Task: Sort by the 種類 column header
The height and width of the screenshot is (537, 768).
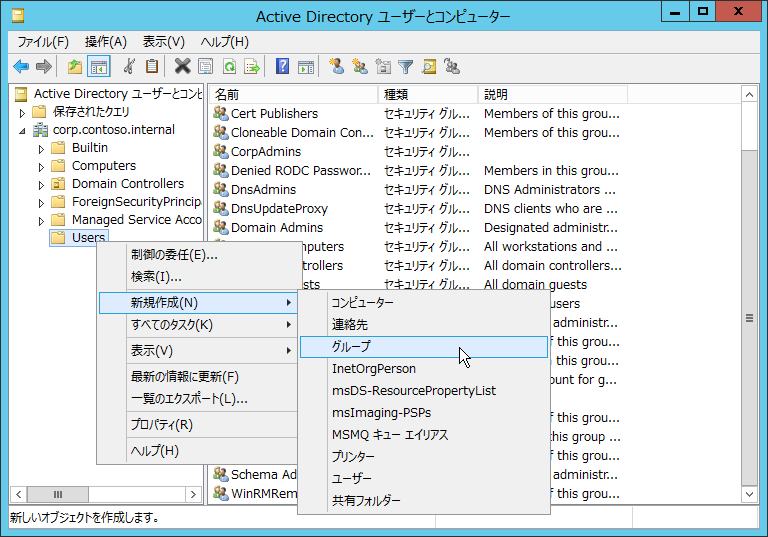Action: tap(428, 95)
